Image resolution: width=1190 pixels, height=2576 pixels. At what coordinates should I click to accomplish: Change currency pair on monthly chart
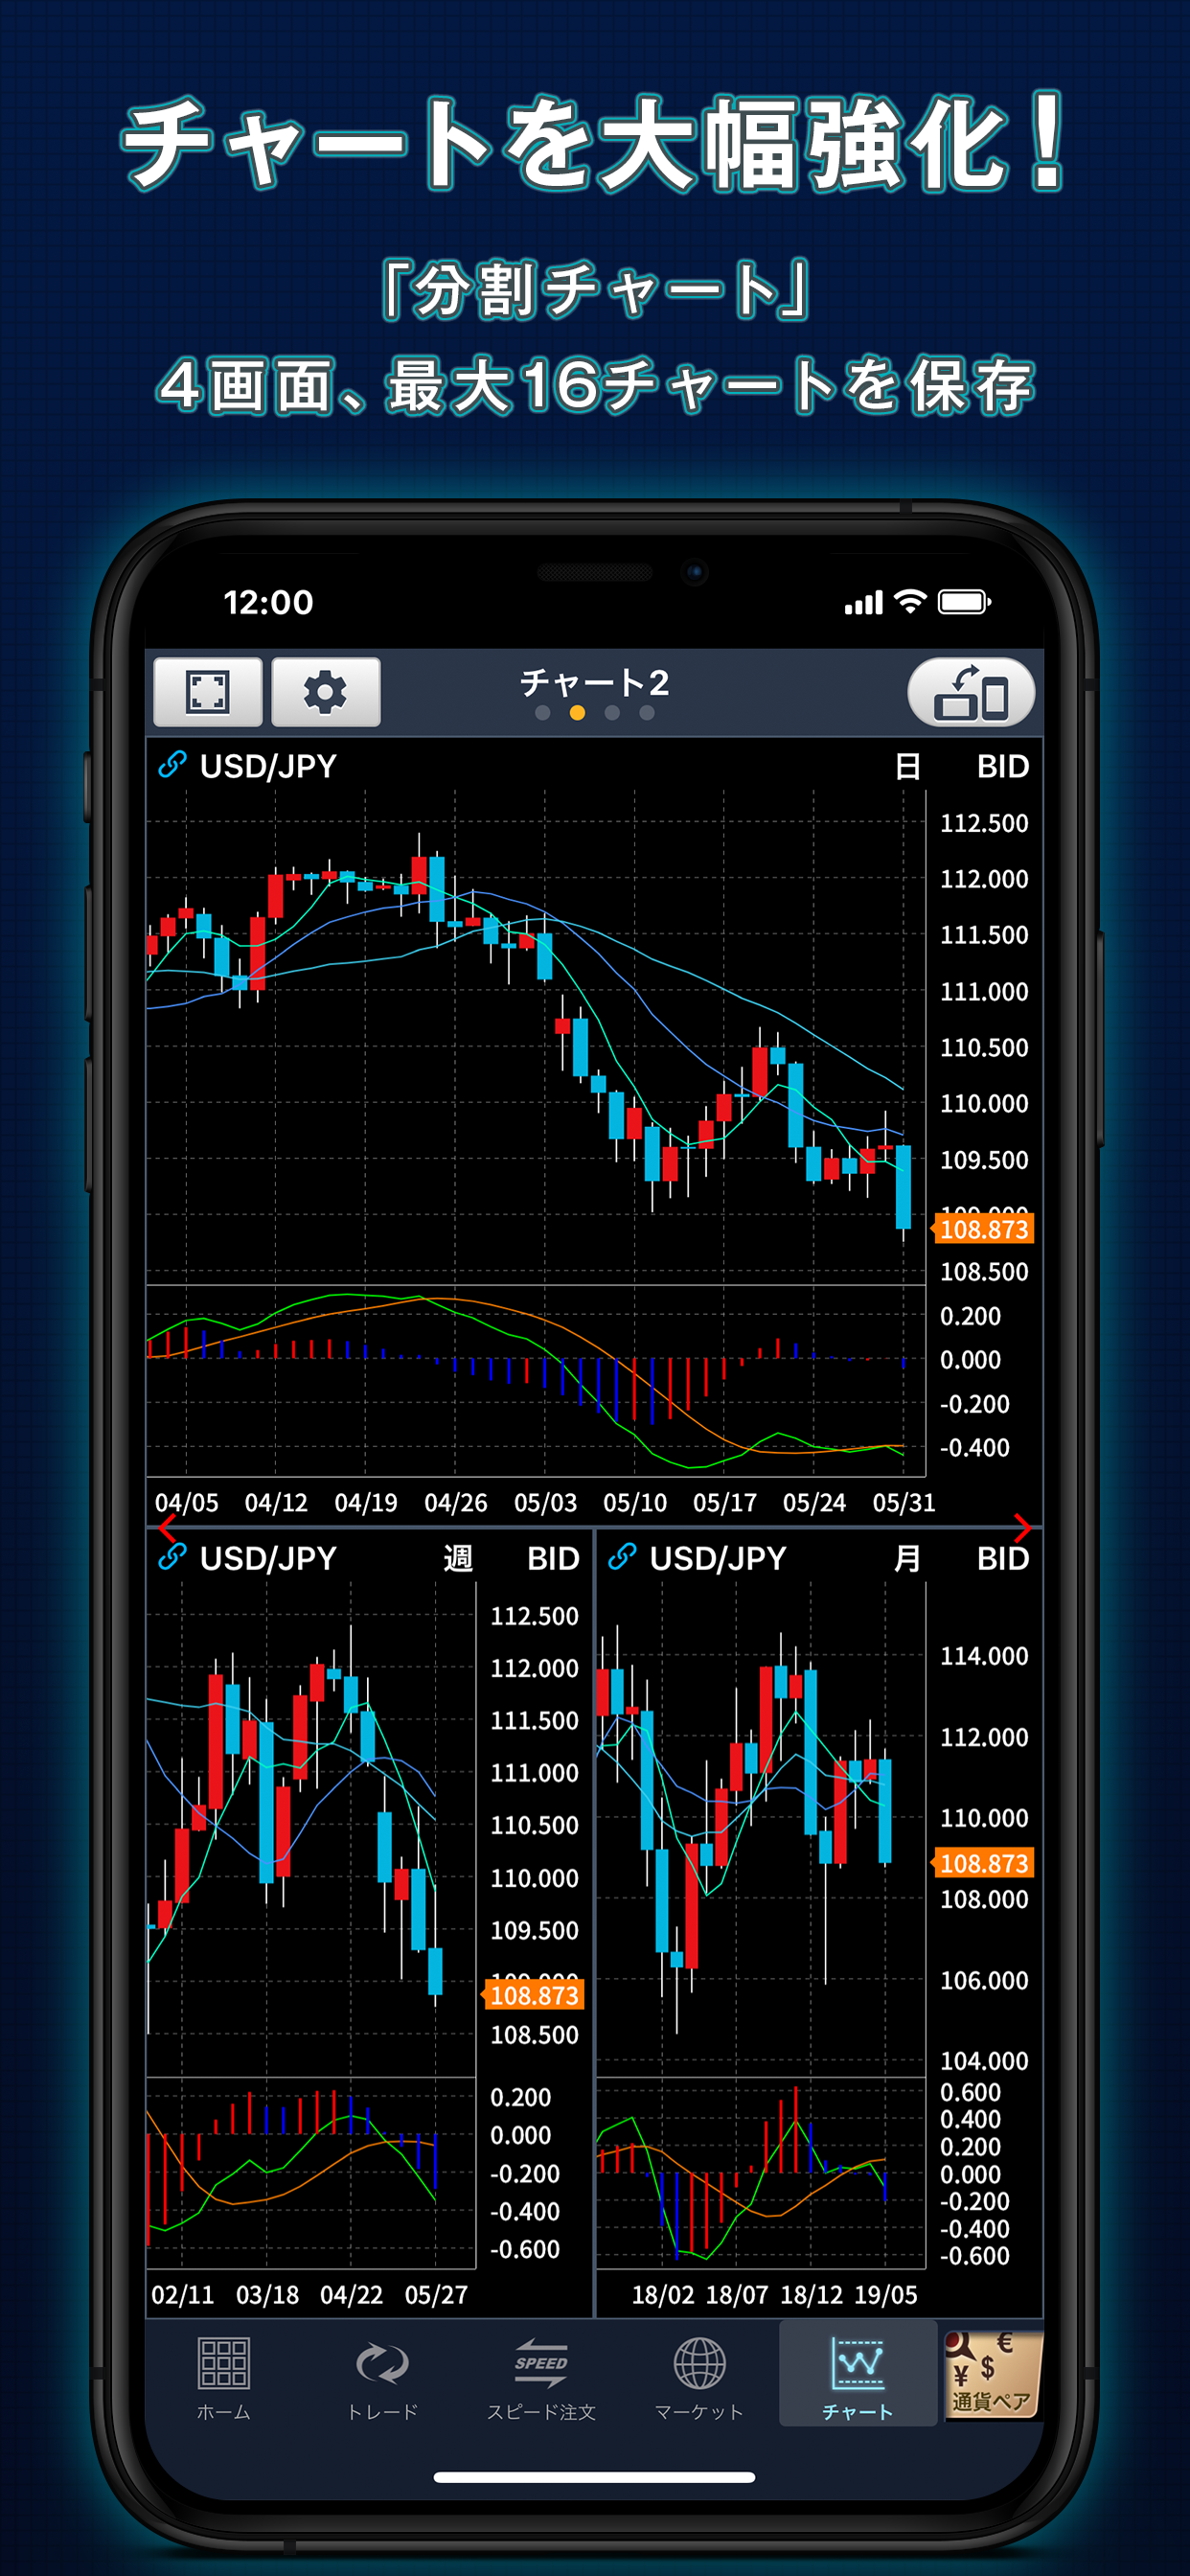coord(718,1558)
